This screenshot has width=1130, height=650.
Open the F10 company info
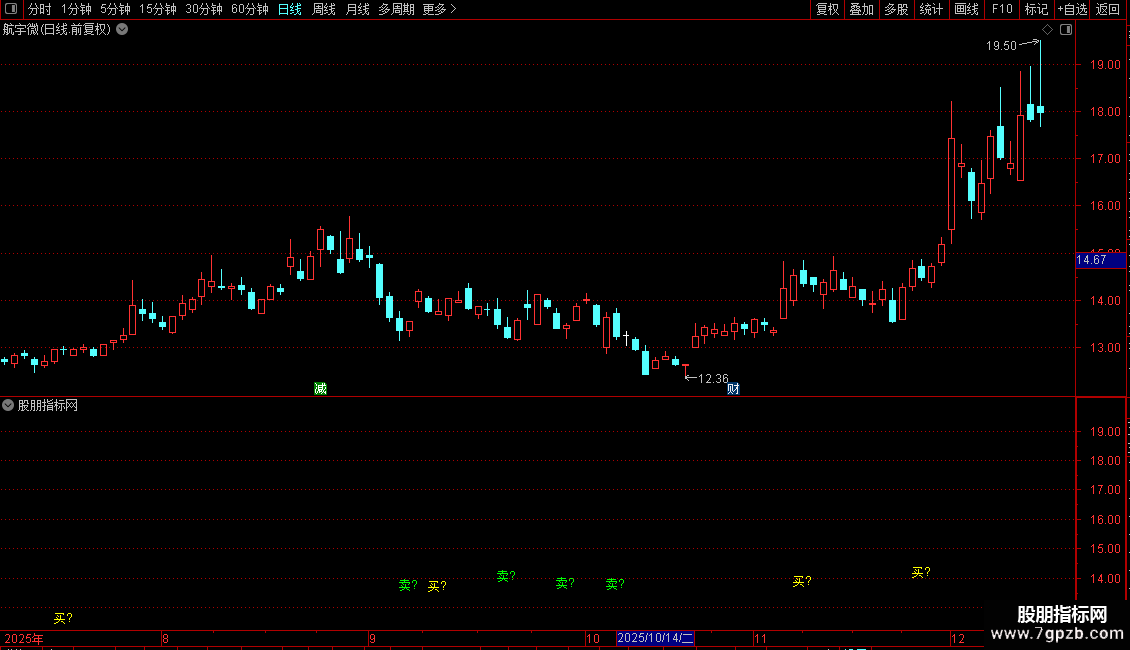pos(1002,9)
